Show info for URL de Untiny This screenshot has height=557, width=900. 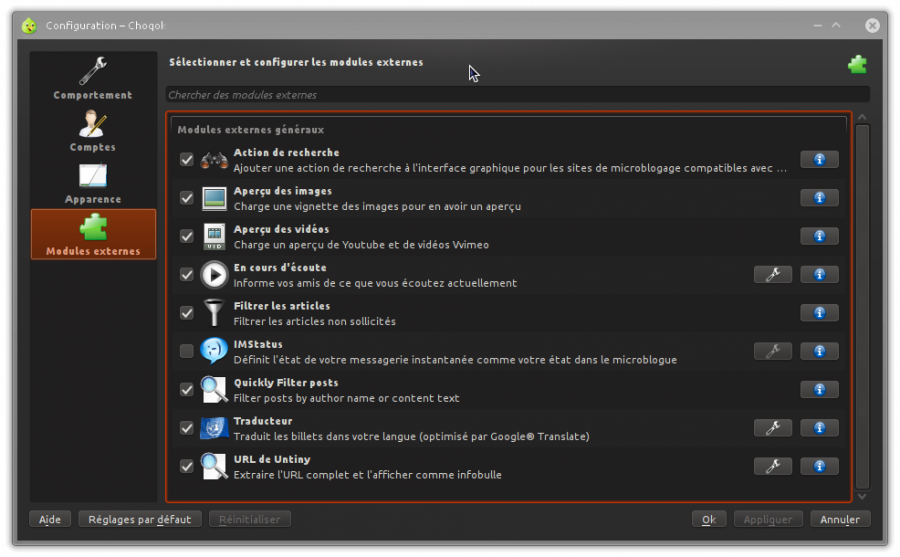pyautogui.click(x=820, y=466)
